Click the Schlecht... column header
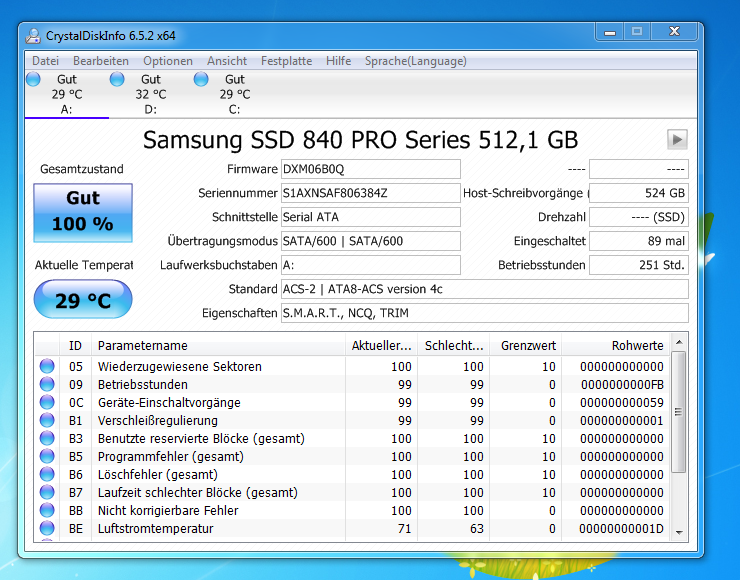740x580 pixels. point(454,345)
